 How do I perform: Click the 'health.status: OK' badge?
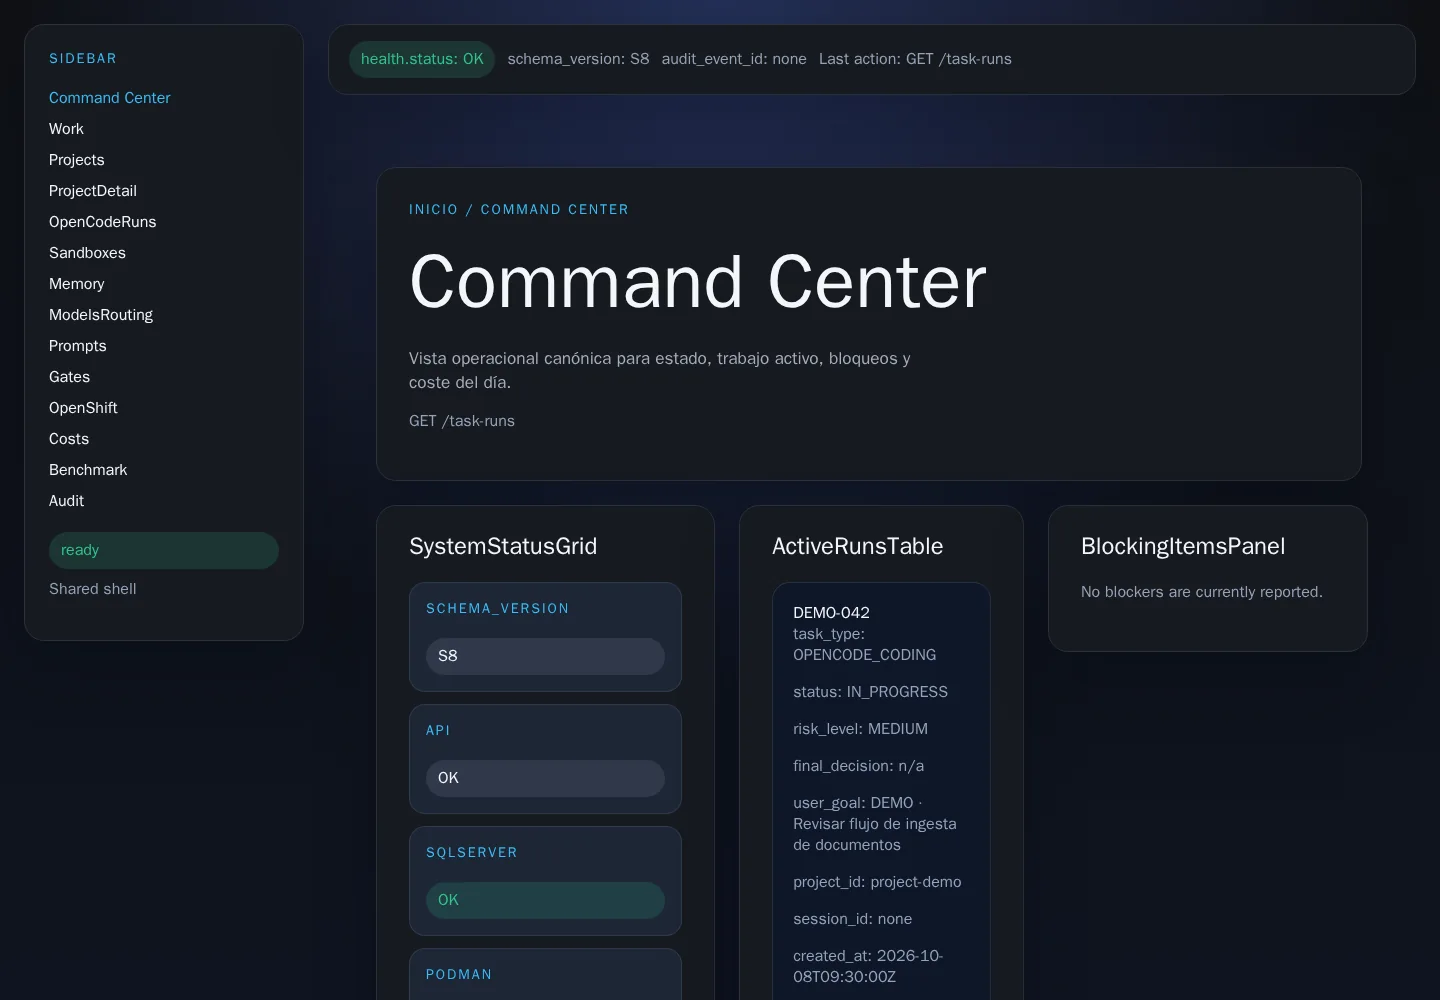pyautogui.click(x=422, y=59)
